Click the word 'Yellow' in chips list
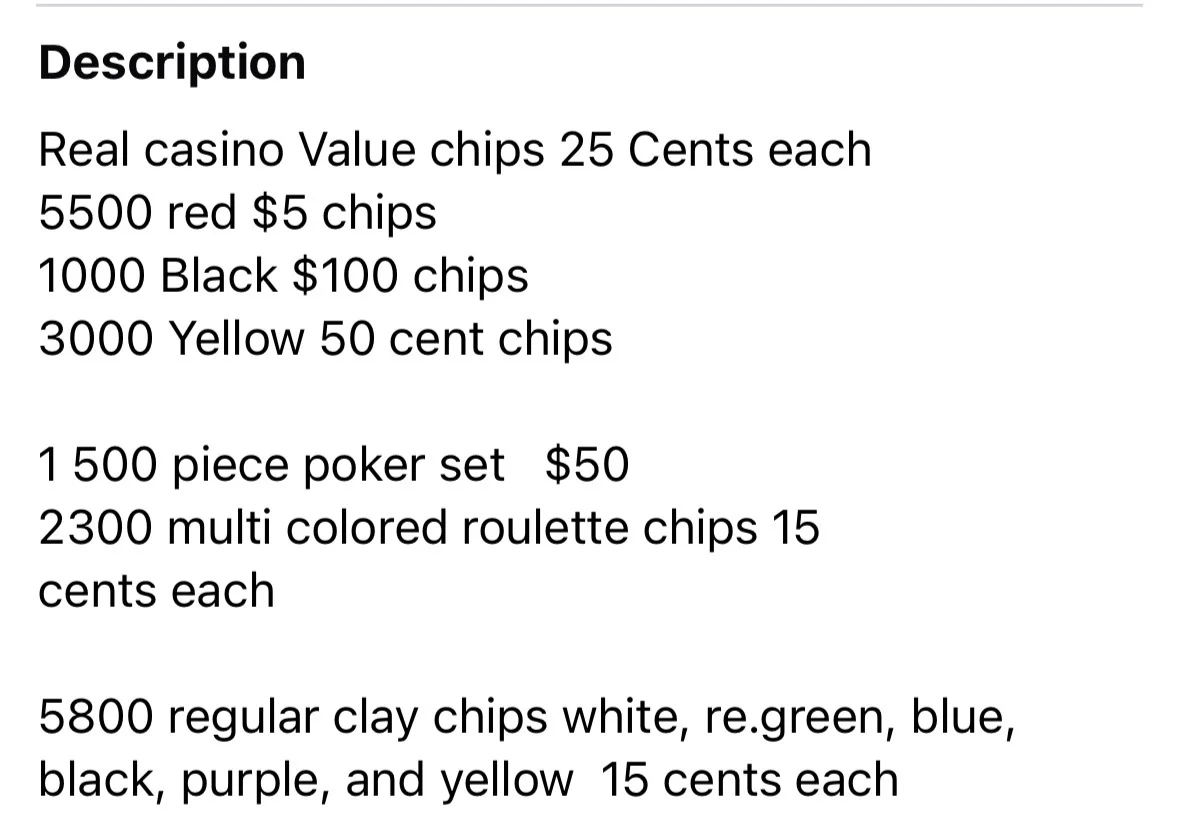This screenshot has width=1179, height=831. 236,339
